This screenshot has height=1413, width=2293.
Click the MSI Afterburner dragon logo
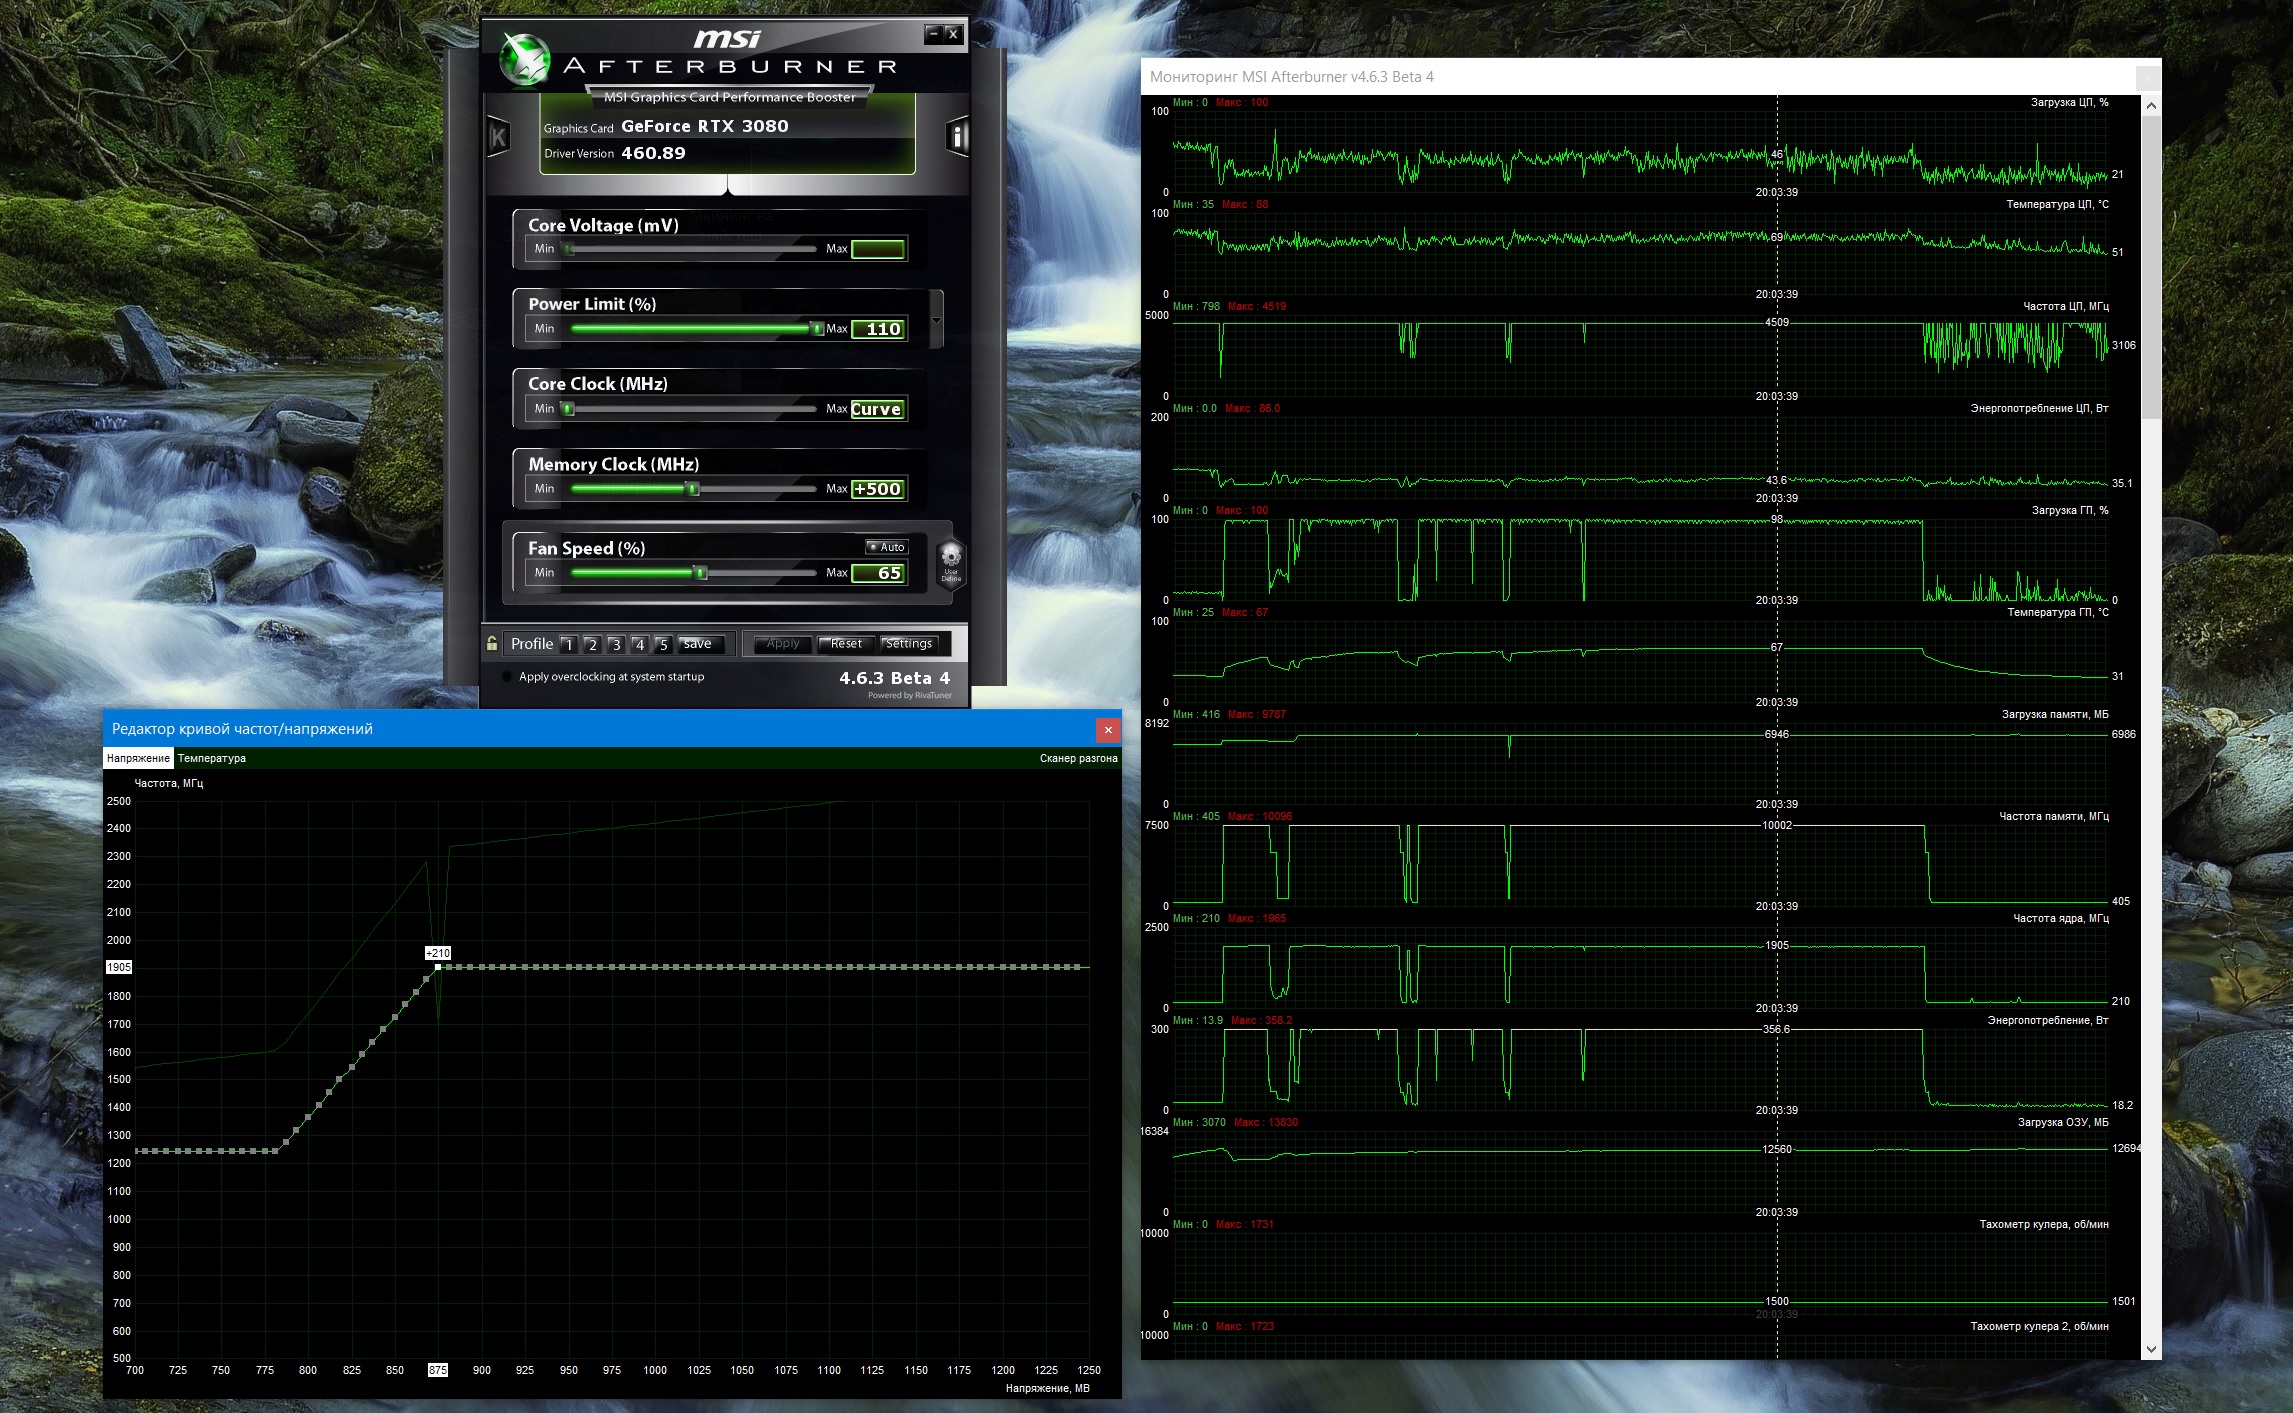525,60
